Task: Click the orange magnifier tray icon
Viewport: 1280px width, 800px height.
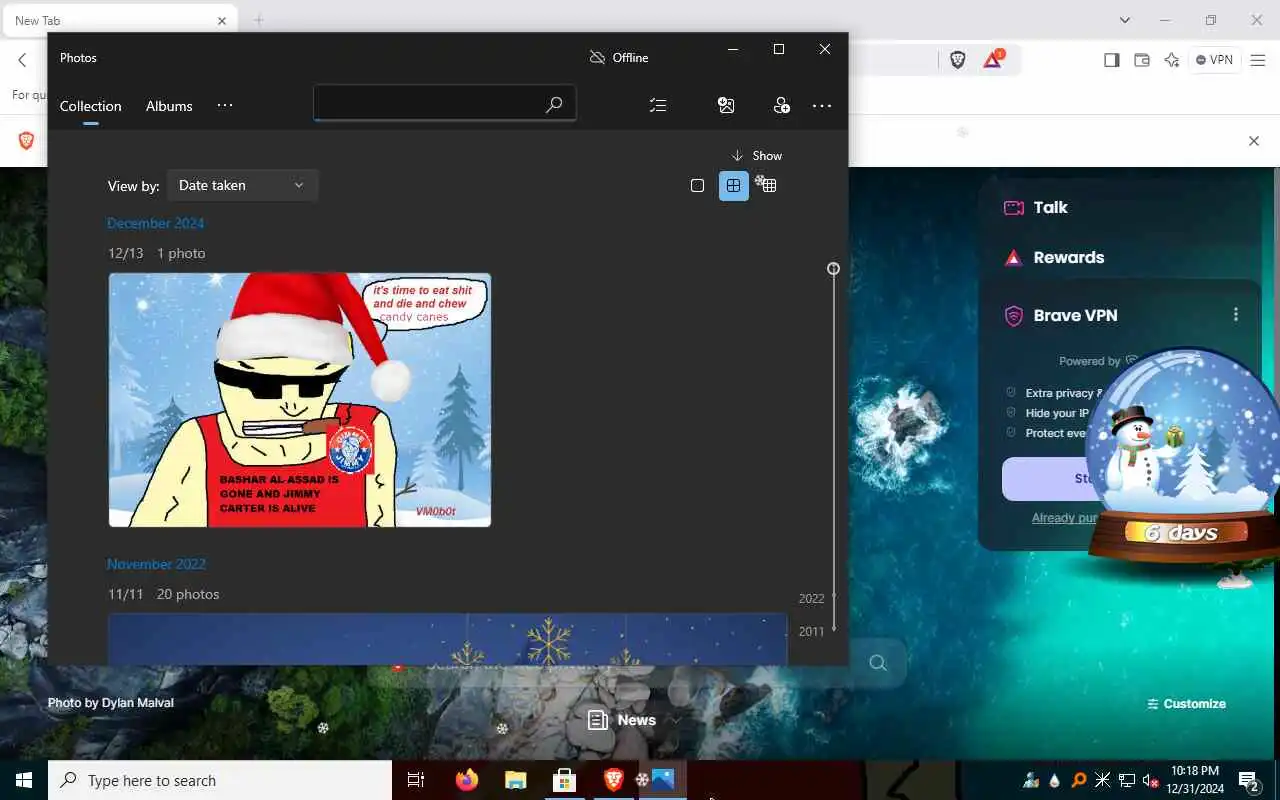Action: 1079,781
